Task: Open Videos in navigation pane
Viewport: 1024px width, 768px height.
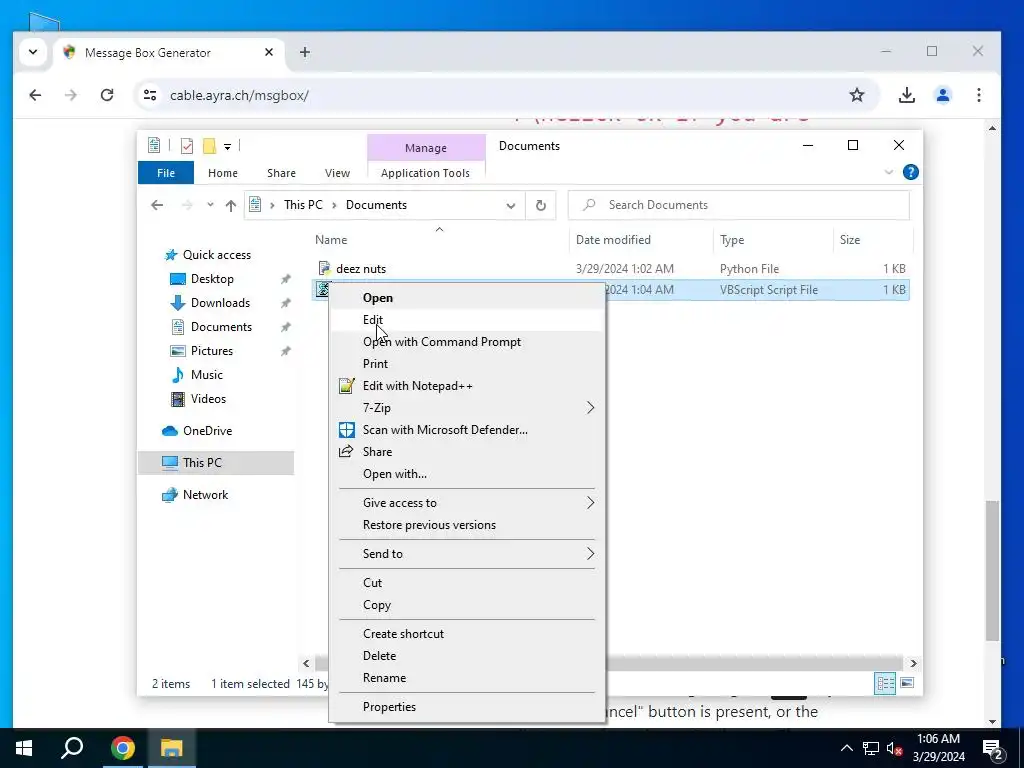Action: coord(208,399)
